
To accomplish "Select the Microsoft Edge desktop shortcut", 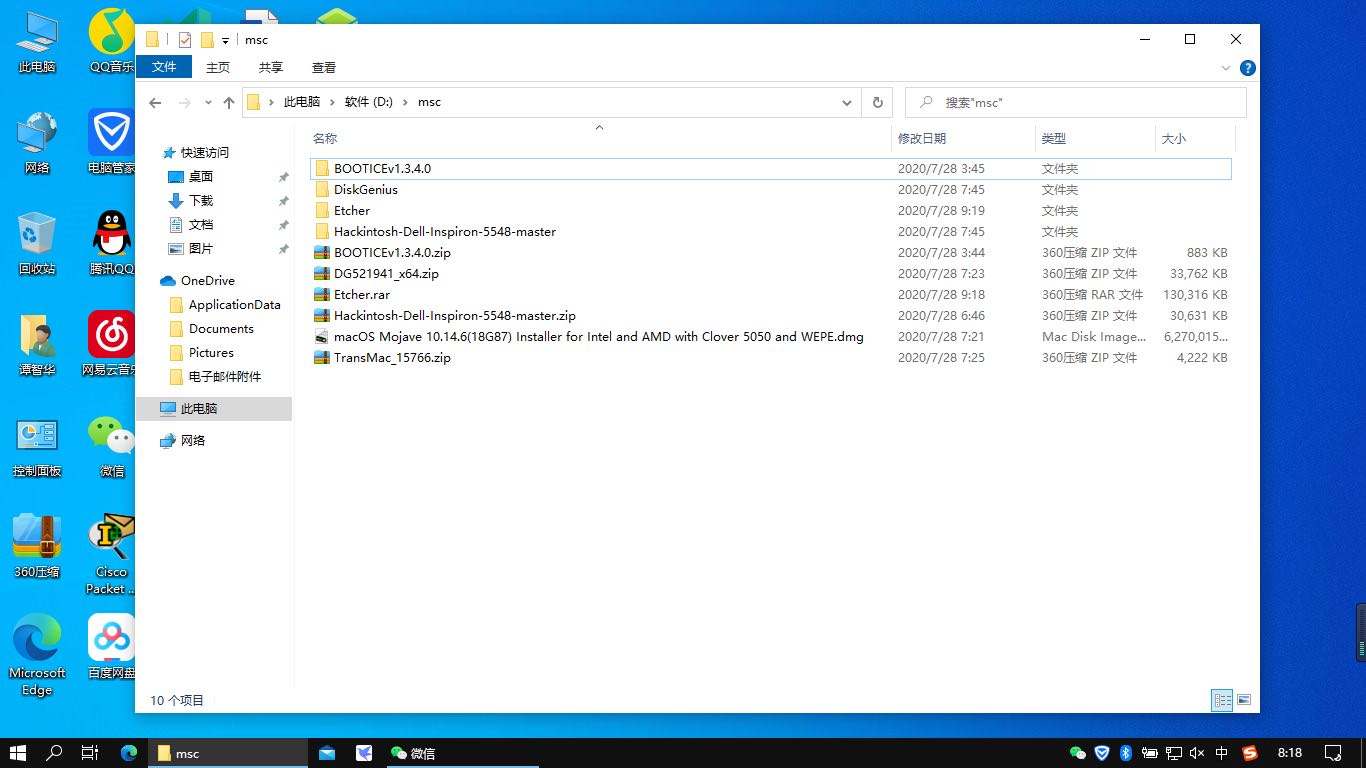I will pyautogui.click(x=37, y=654).
